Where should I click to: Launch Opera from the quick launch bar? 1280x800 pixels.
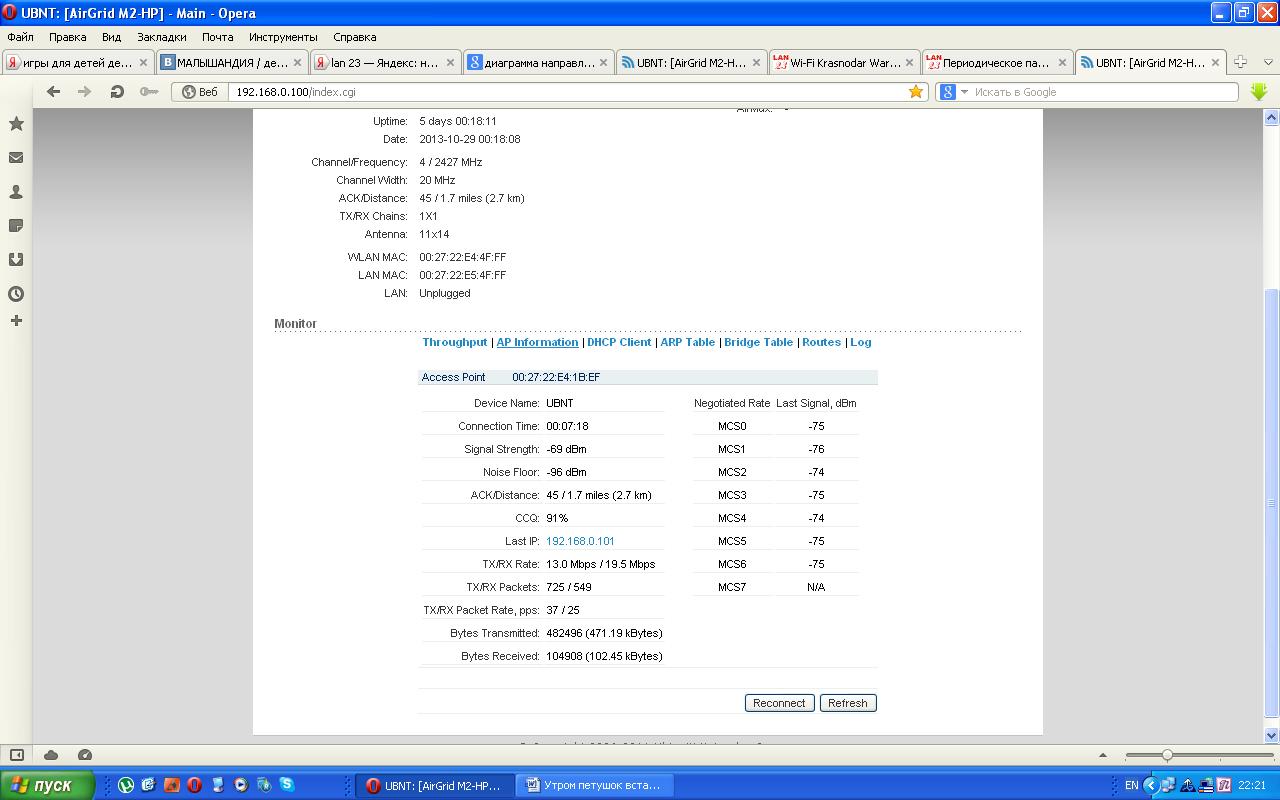coord(195,785)
